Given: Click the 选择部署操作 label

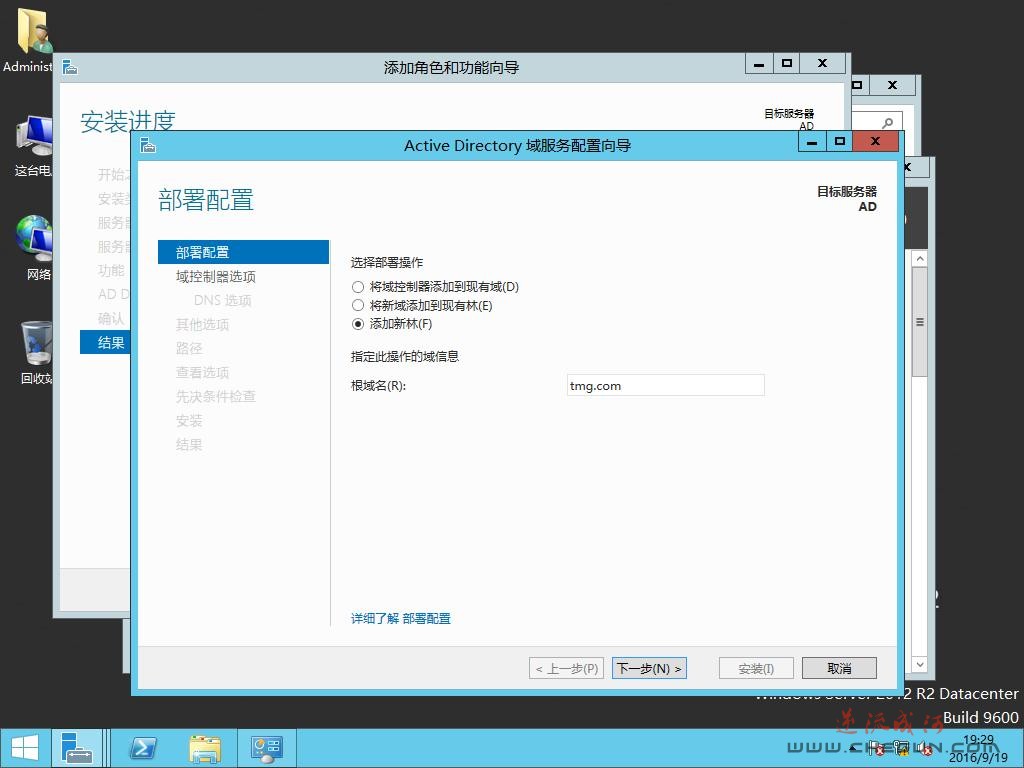Looking at the screenshot, I should tap(387, 263).
